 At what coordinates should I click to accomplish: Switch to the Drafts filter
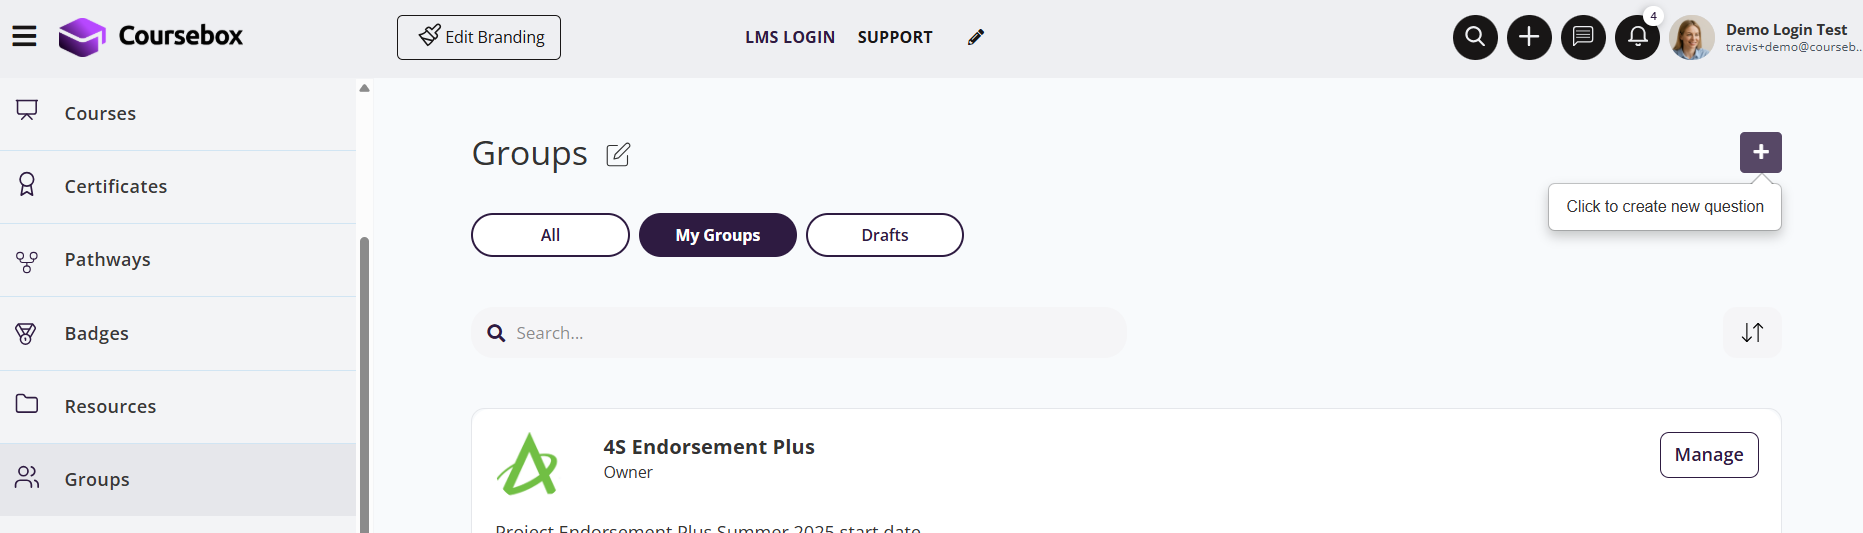click(885, 235)
